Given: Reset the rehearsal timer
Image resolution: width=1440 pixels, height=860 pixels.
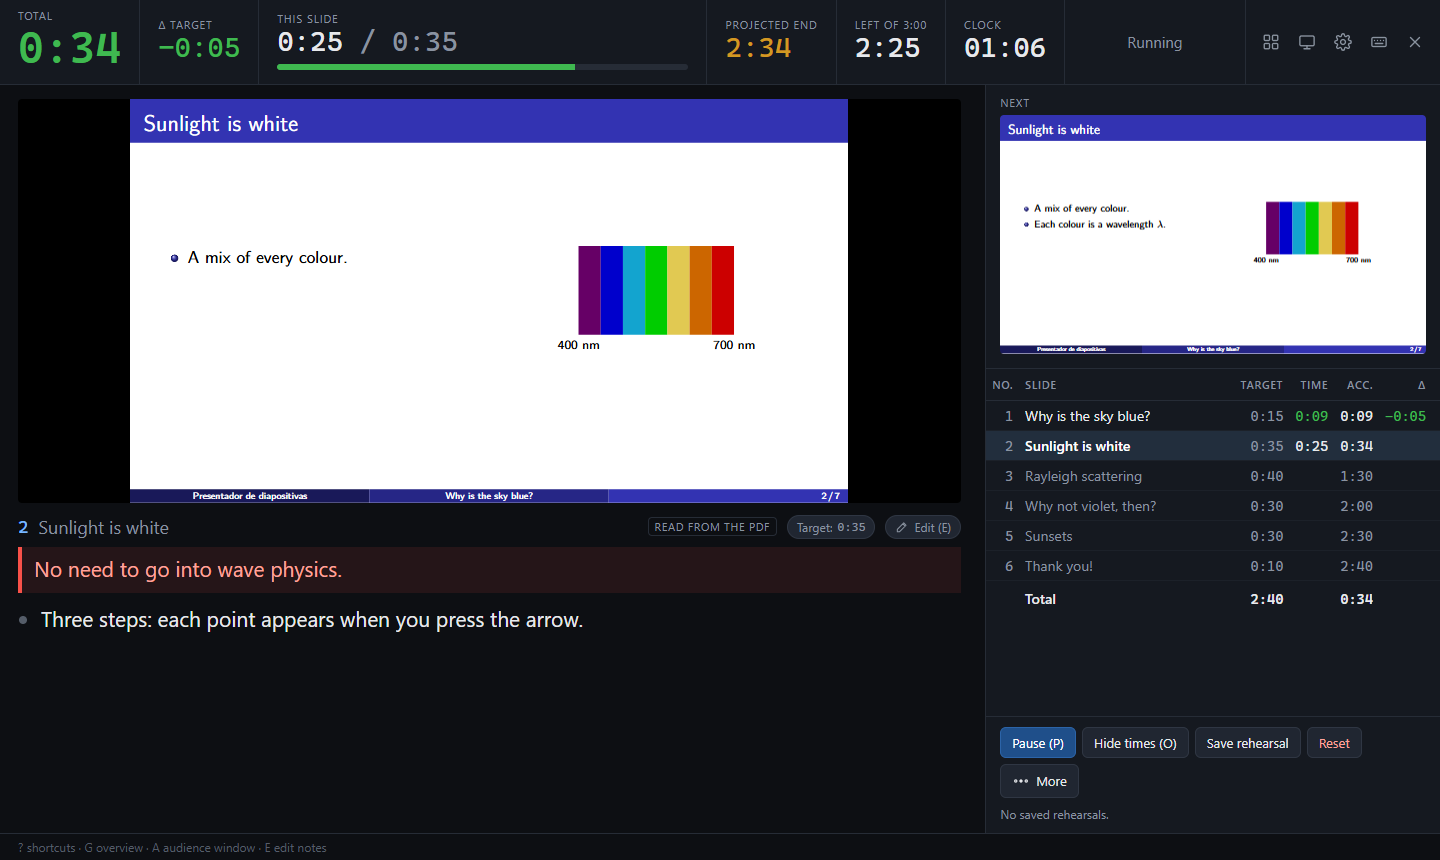Looking at the screenshot, I should pyautogui.click(x=1334, y=743).
